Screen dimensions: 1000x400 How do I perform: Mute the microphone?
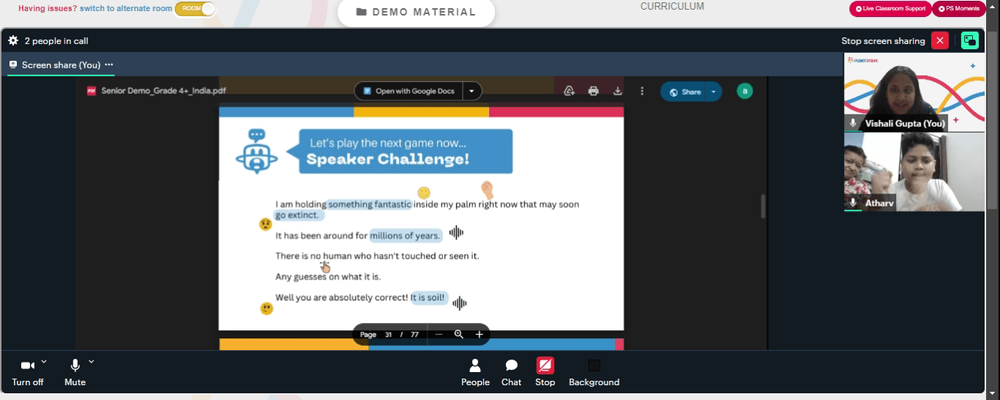pos(75,372)
